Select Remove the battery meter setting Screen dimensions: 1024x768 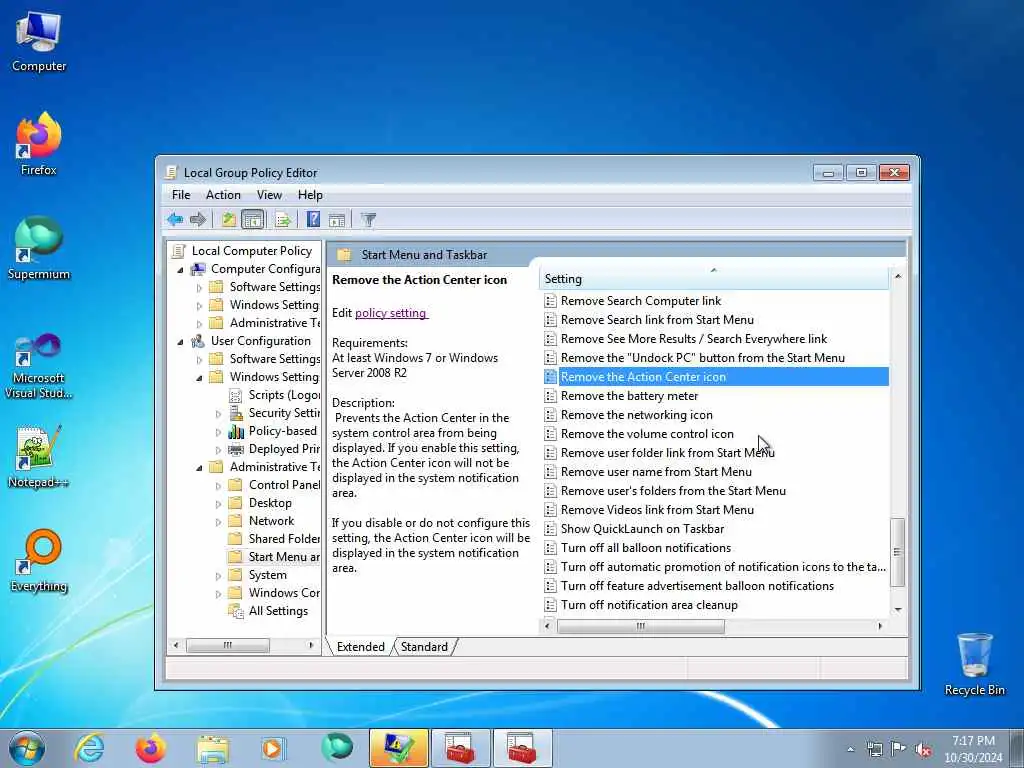coord(629,396)
